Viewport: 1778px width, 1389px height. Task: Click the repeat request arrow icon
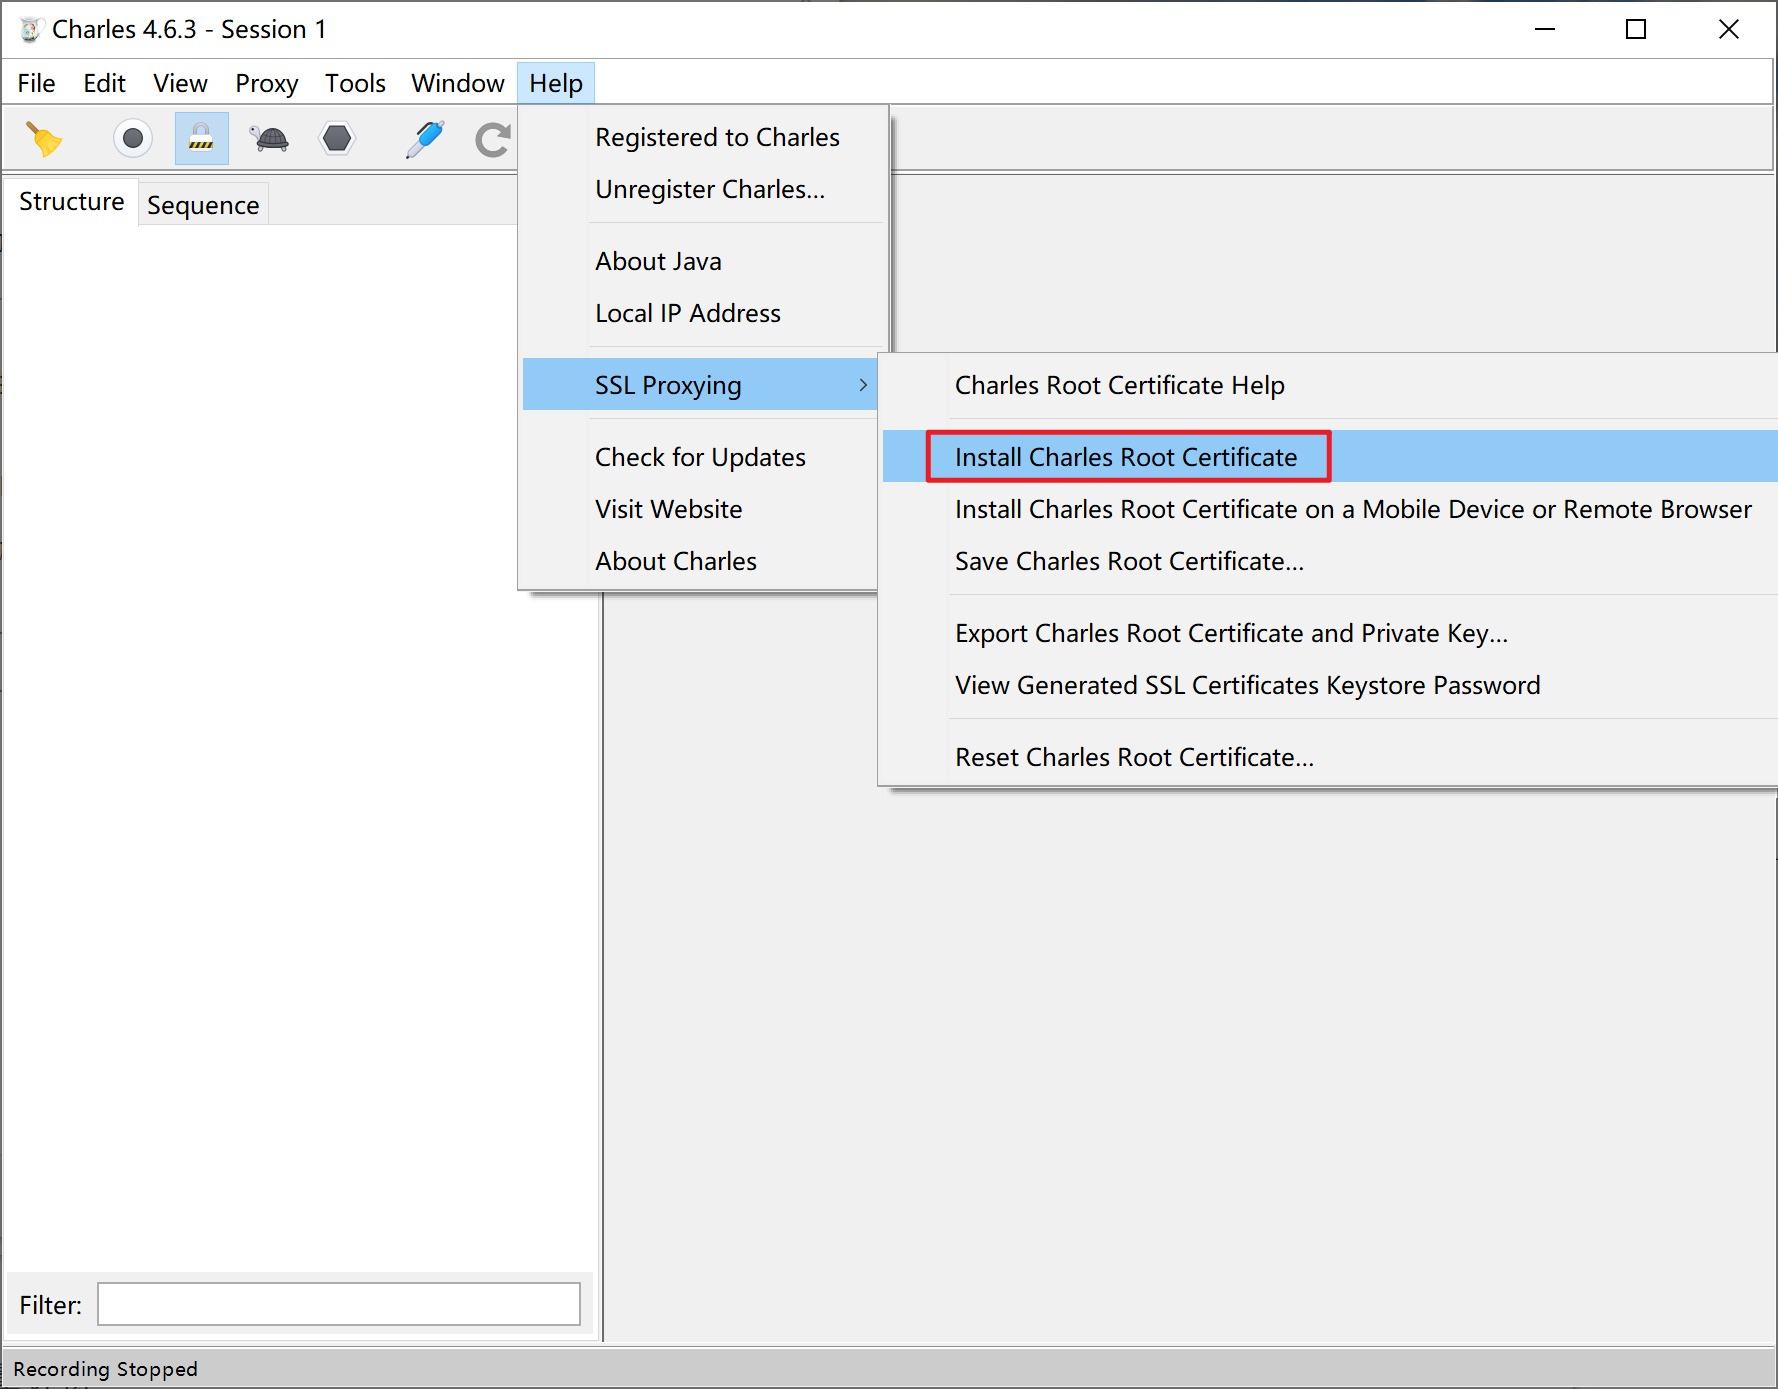point(493,139)
